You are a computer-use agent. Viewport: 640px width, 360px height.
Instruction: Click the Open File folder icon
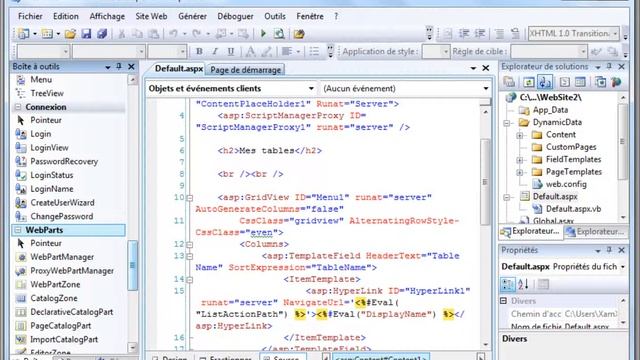coord(70,34)
